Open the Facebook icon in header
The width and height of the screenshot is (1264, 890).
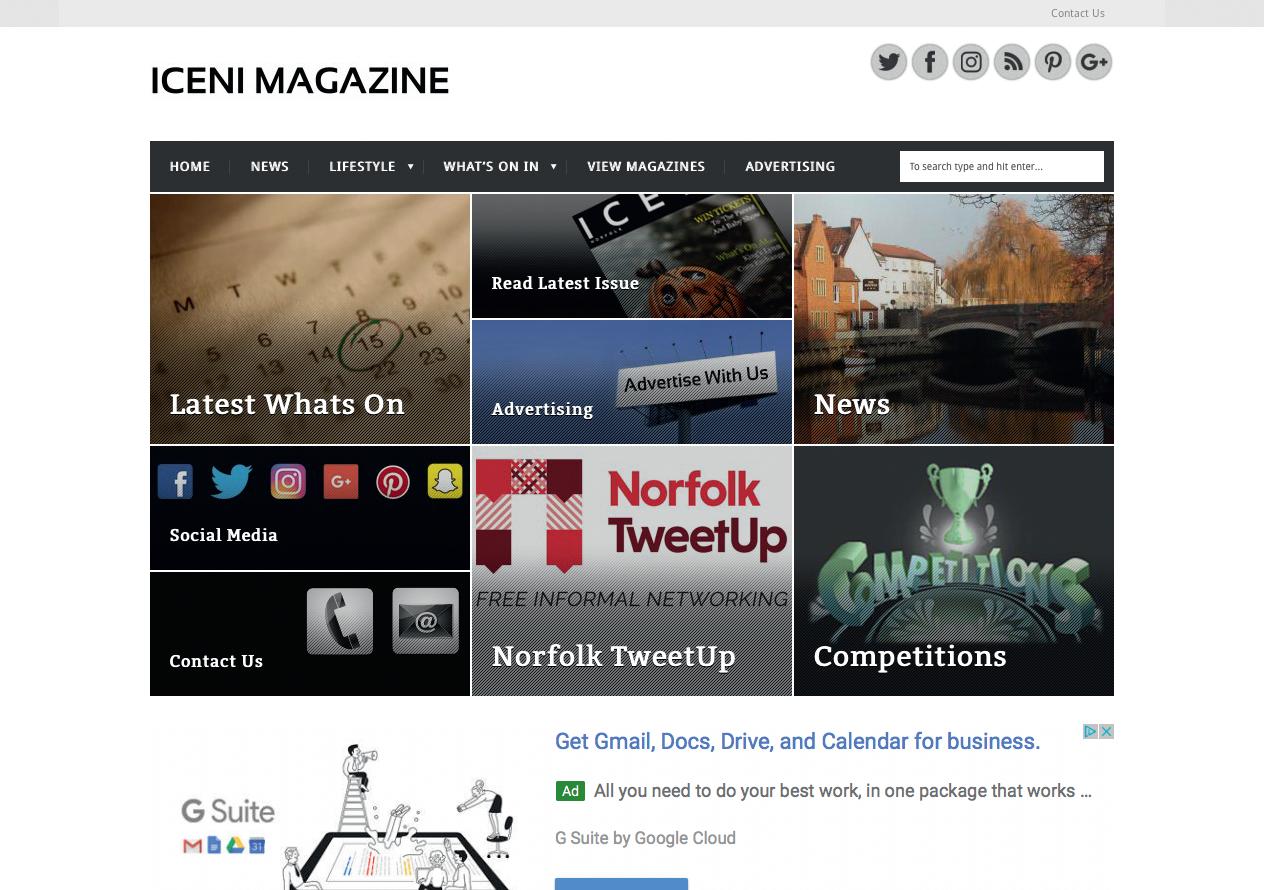(929, 62)
